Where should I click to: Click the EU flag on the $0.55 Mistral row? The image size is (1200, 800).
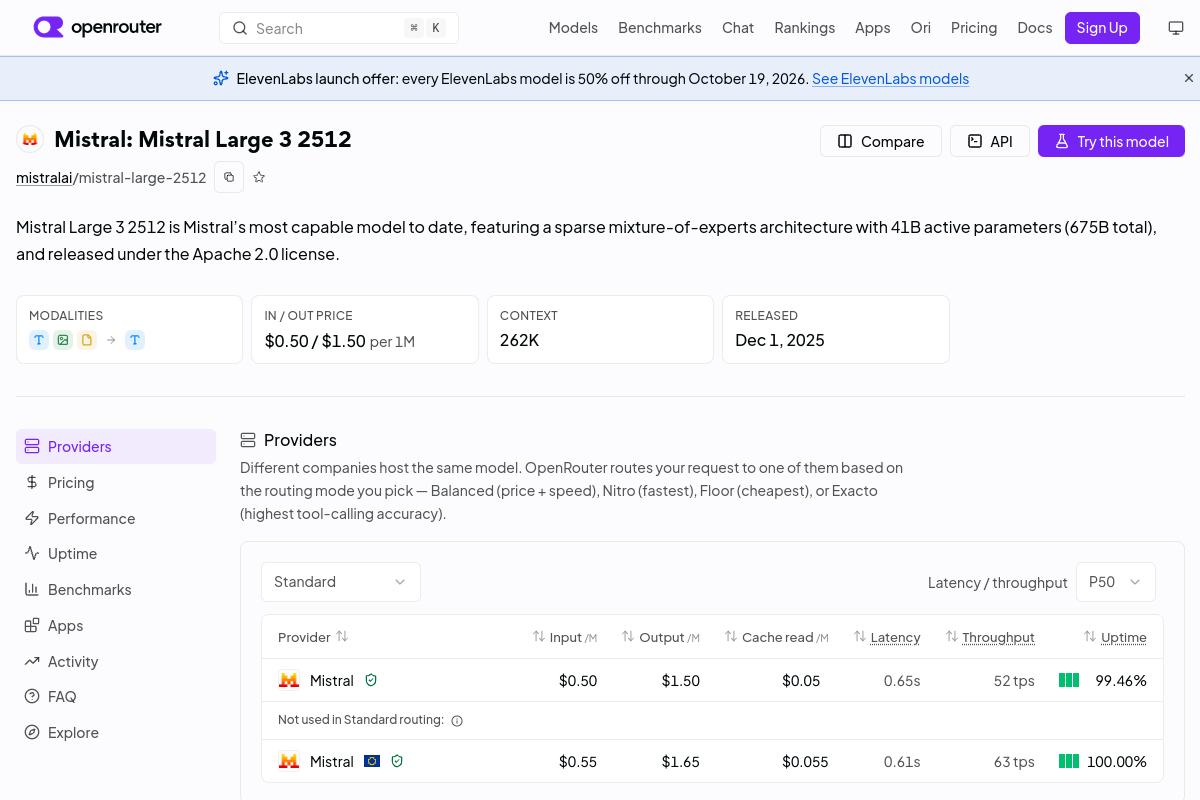click(372, 761)
